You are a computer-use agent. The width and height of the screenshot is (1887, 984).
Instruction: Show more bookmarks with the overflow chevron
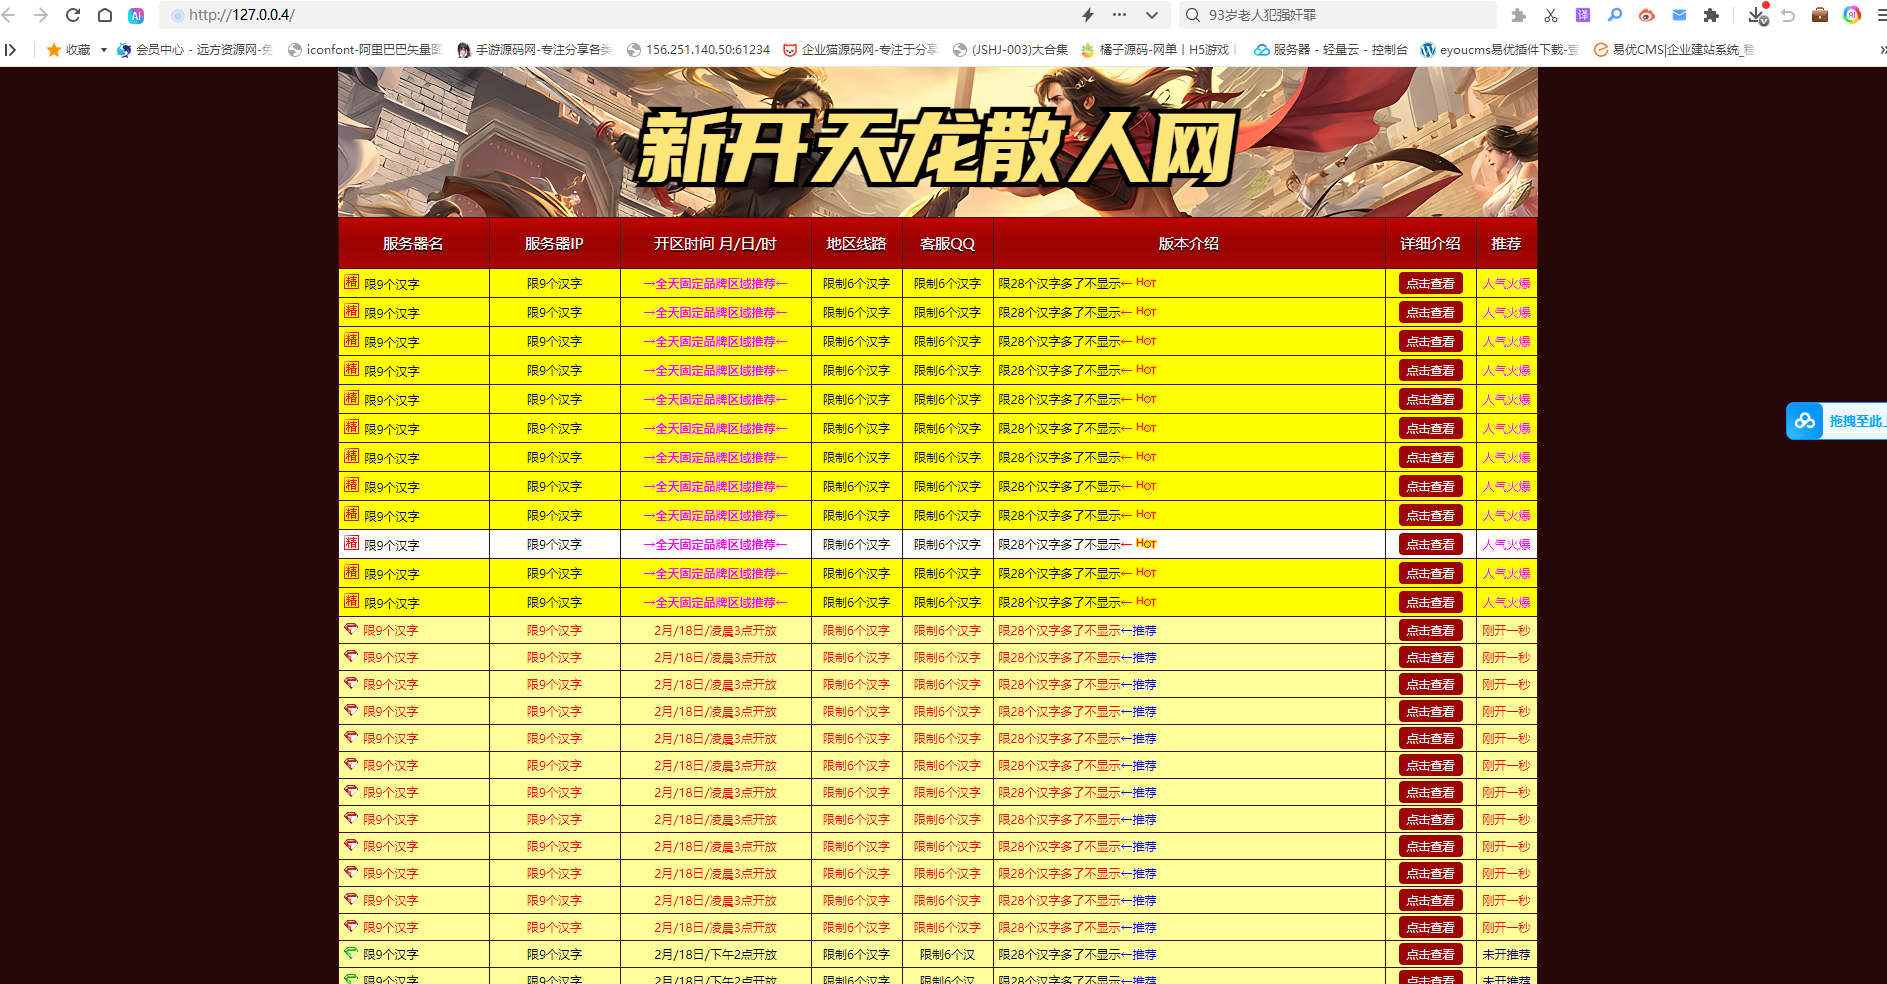1882,49
